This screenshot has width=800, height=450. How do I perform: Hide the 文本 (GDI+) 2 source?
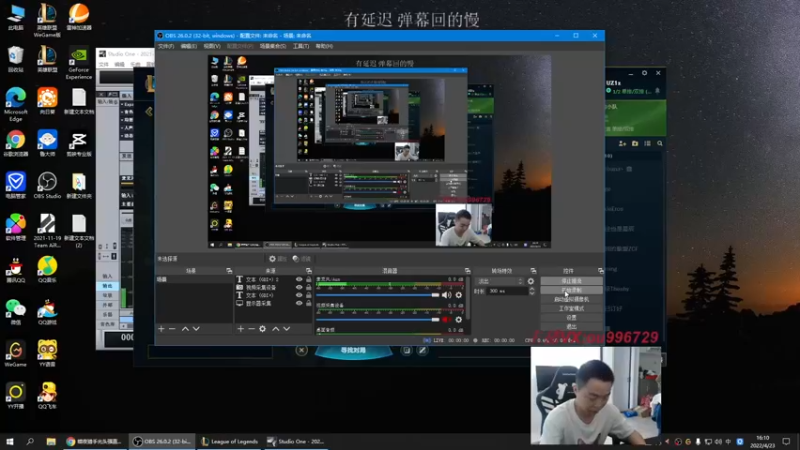299,280
